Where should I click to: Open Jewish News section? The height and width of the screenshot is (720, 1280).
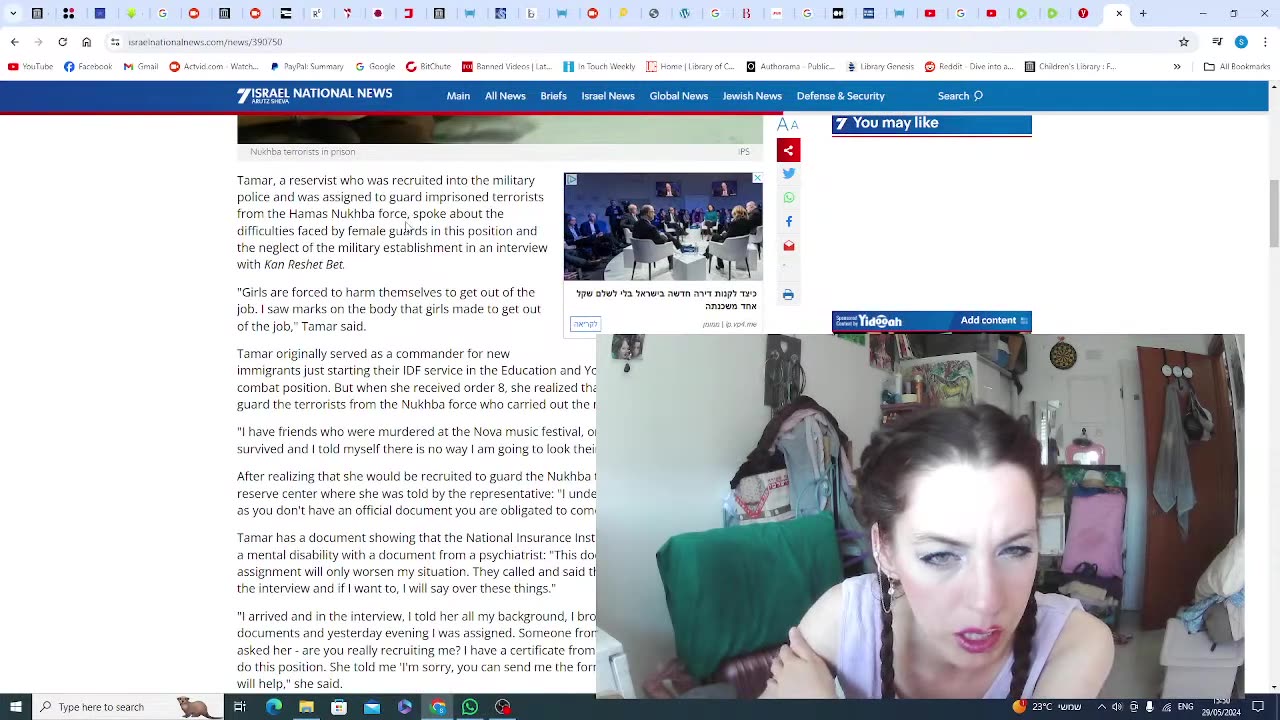click(752, 96)
